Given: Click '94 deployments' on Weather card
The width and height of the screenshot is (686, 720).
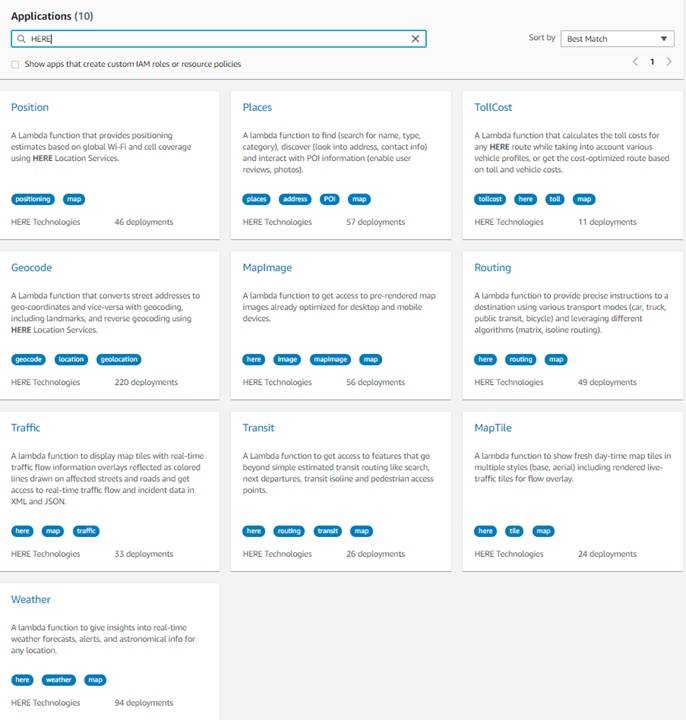Looking at the screenshot, I should click(144, 703).
